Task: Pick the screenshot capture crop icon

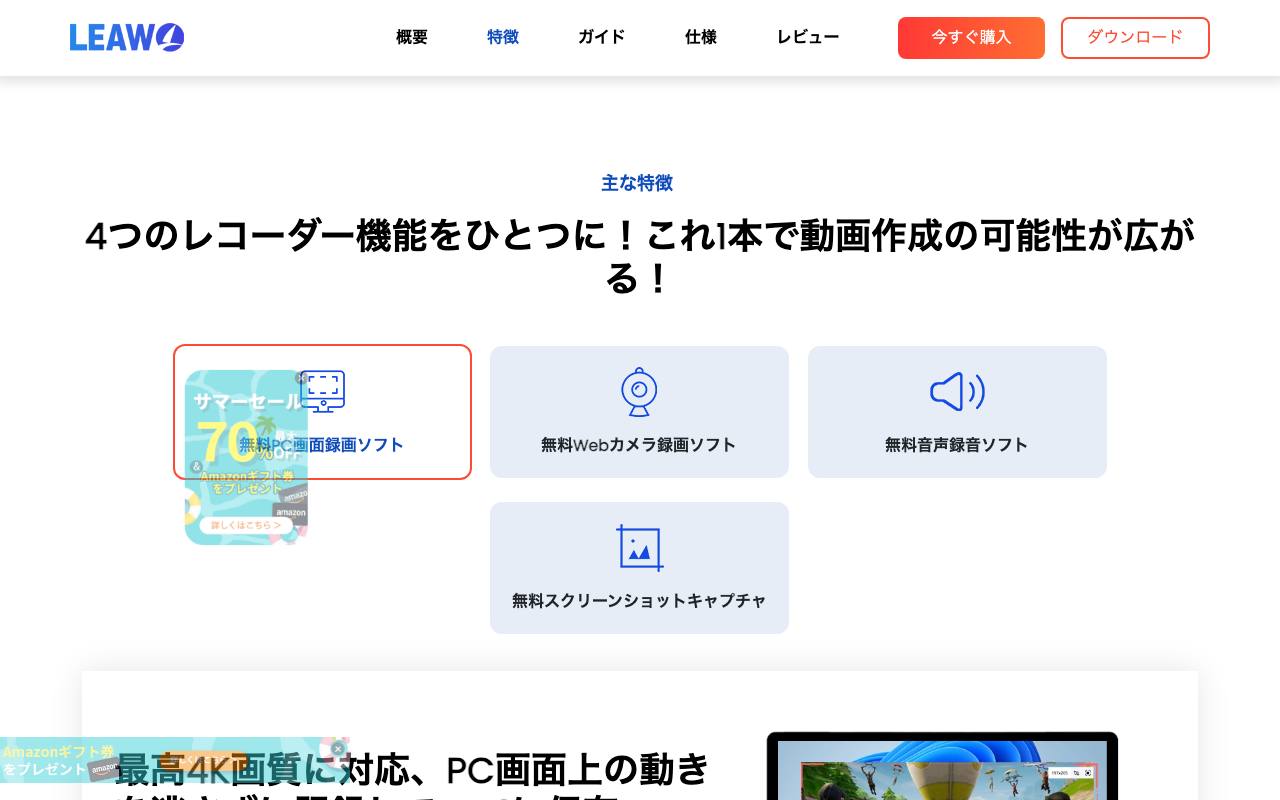Action: pyautogui.click(x=639, y=547)
